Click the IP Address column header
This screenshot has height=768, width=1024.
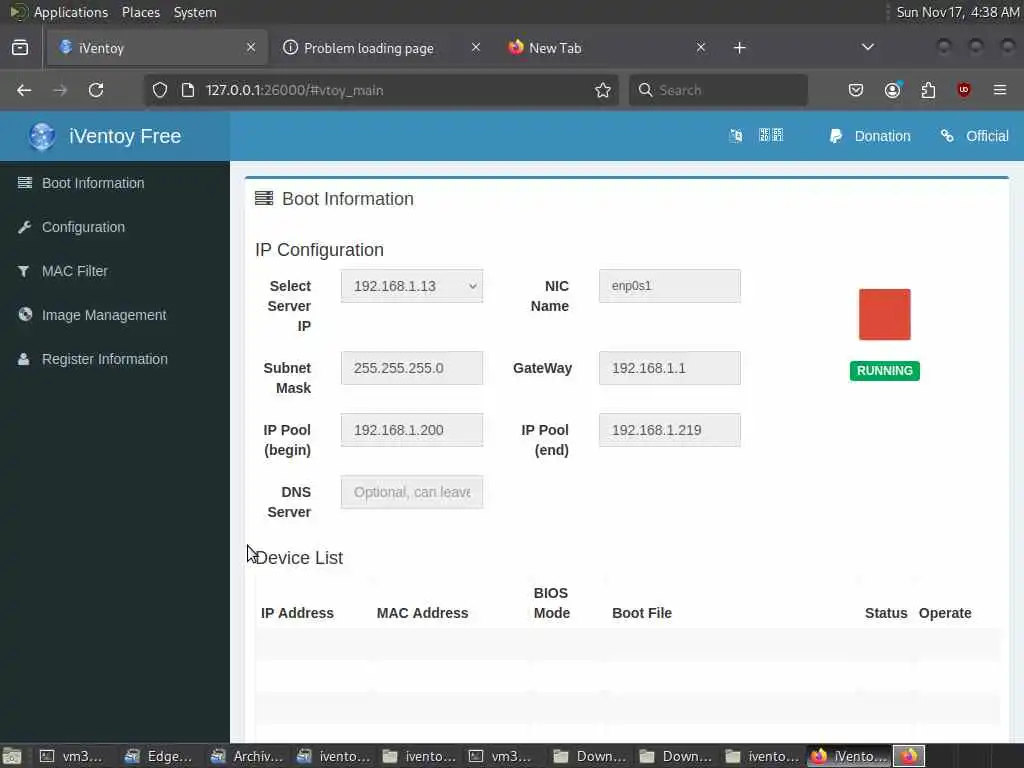(x=297, y=613)
